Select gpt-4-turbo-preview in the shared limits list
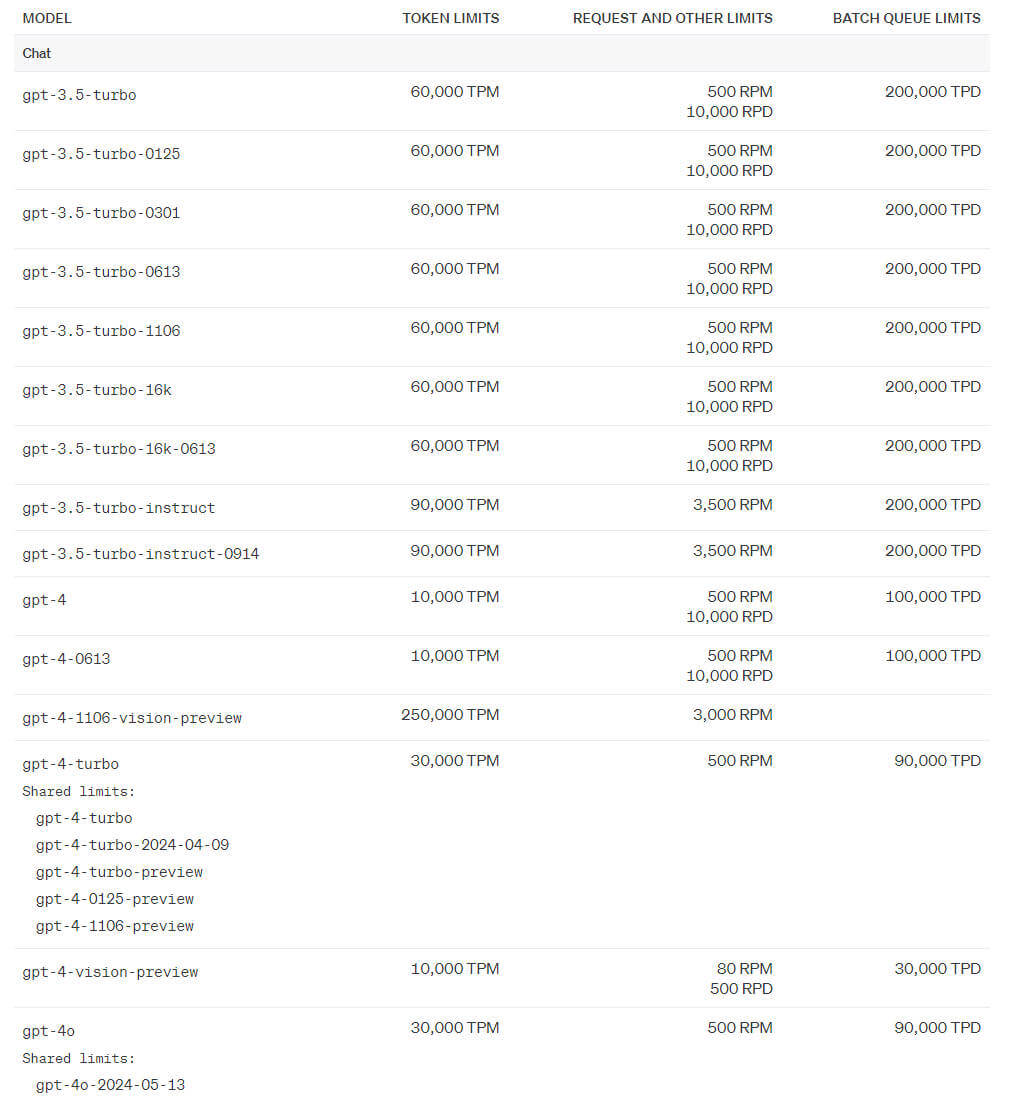Viewport: 1017px width, 1104px height. pyautogui.click(x=119, y=872)
